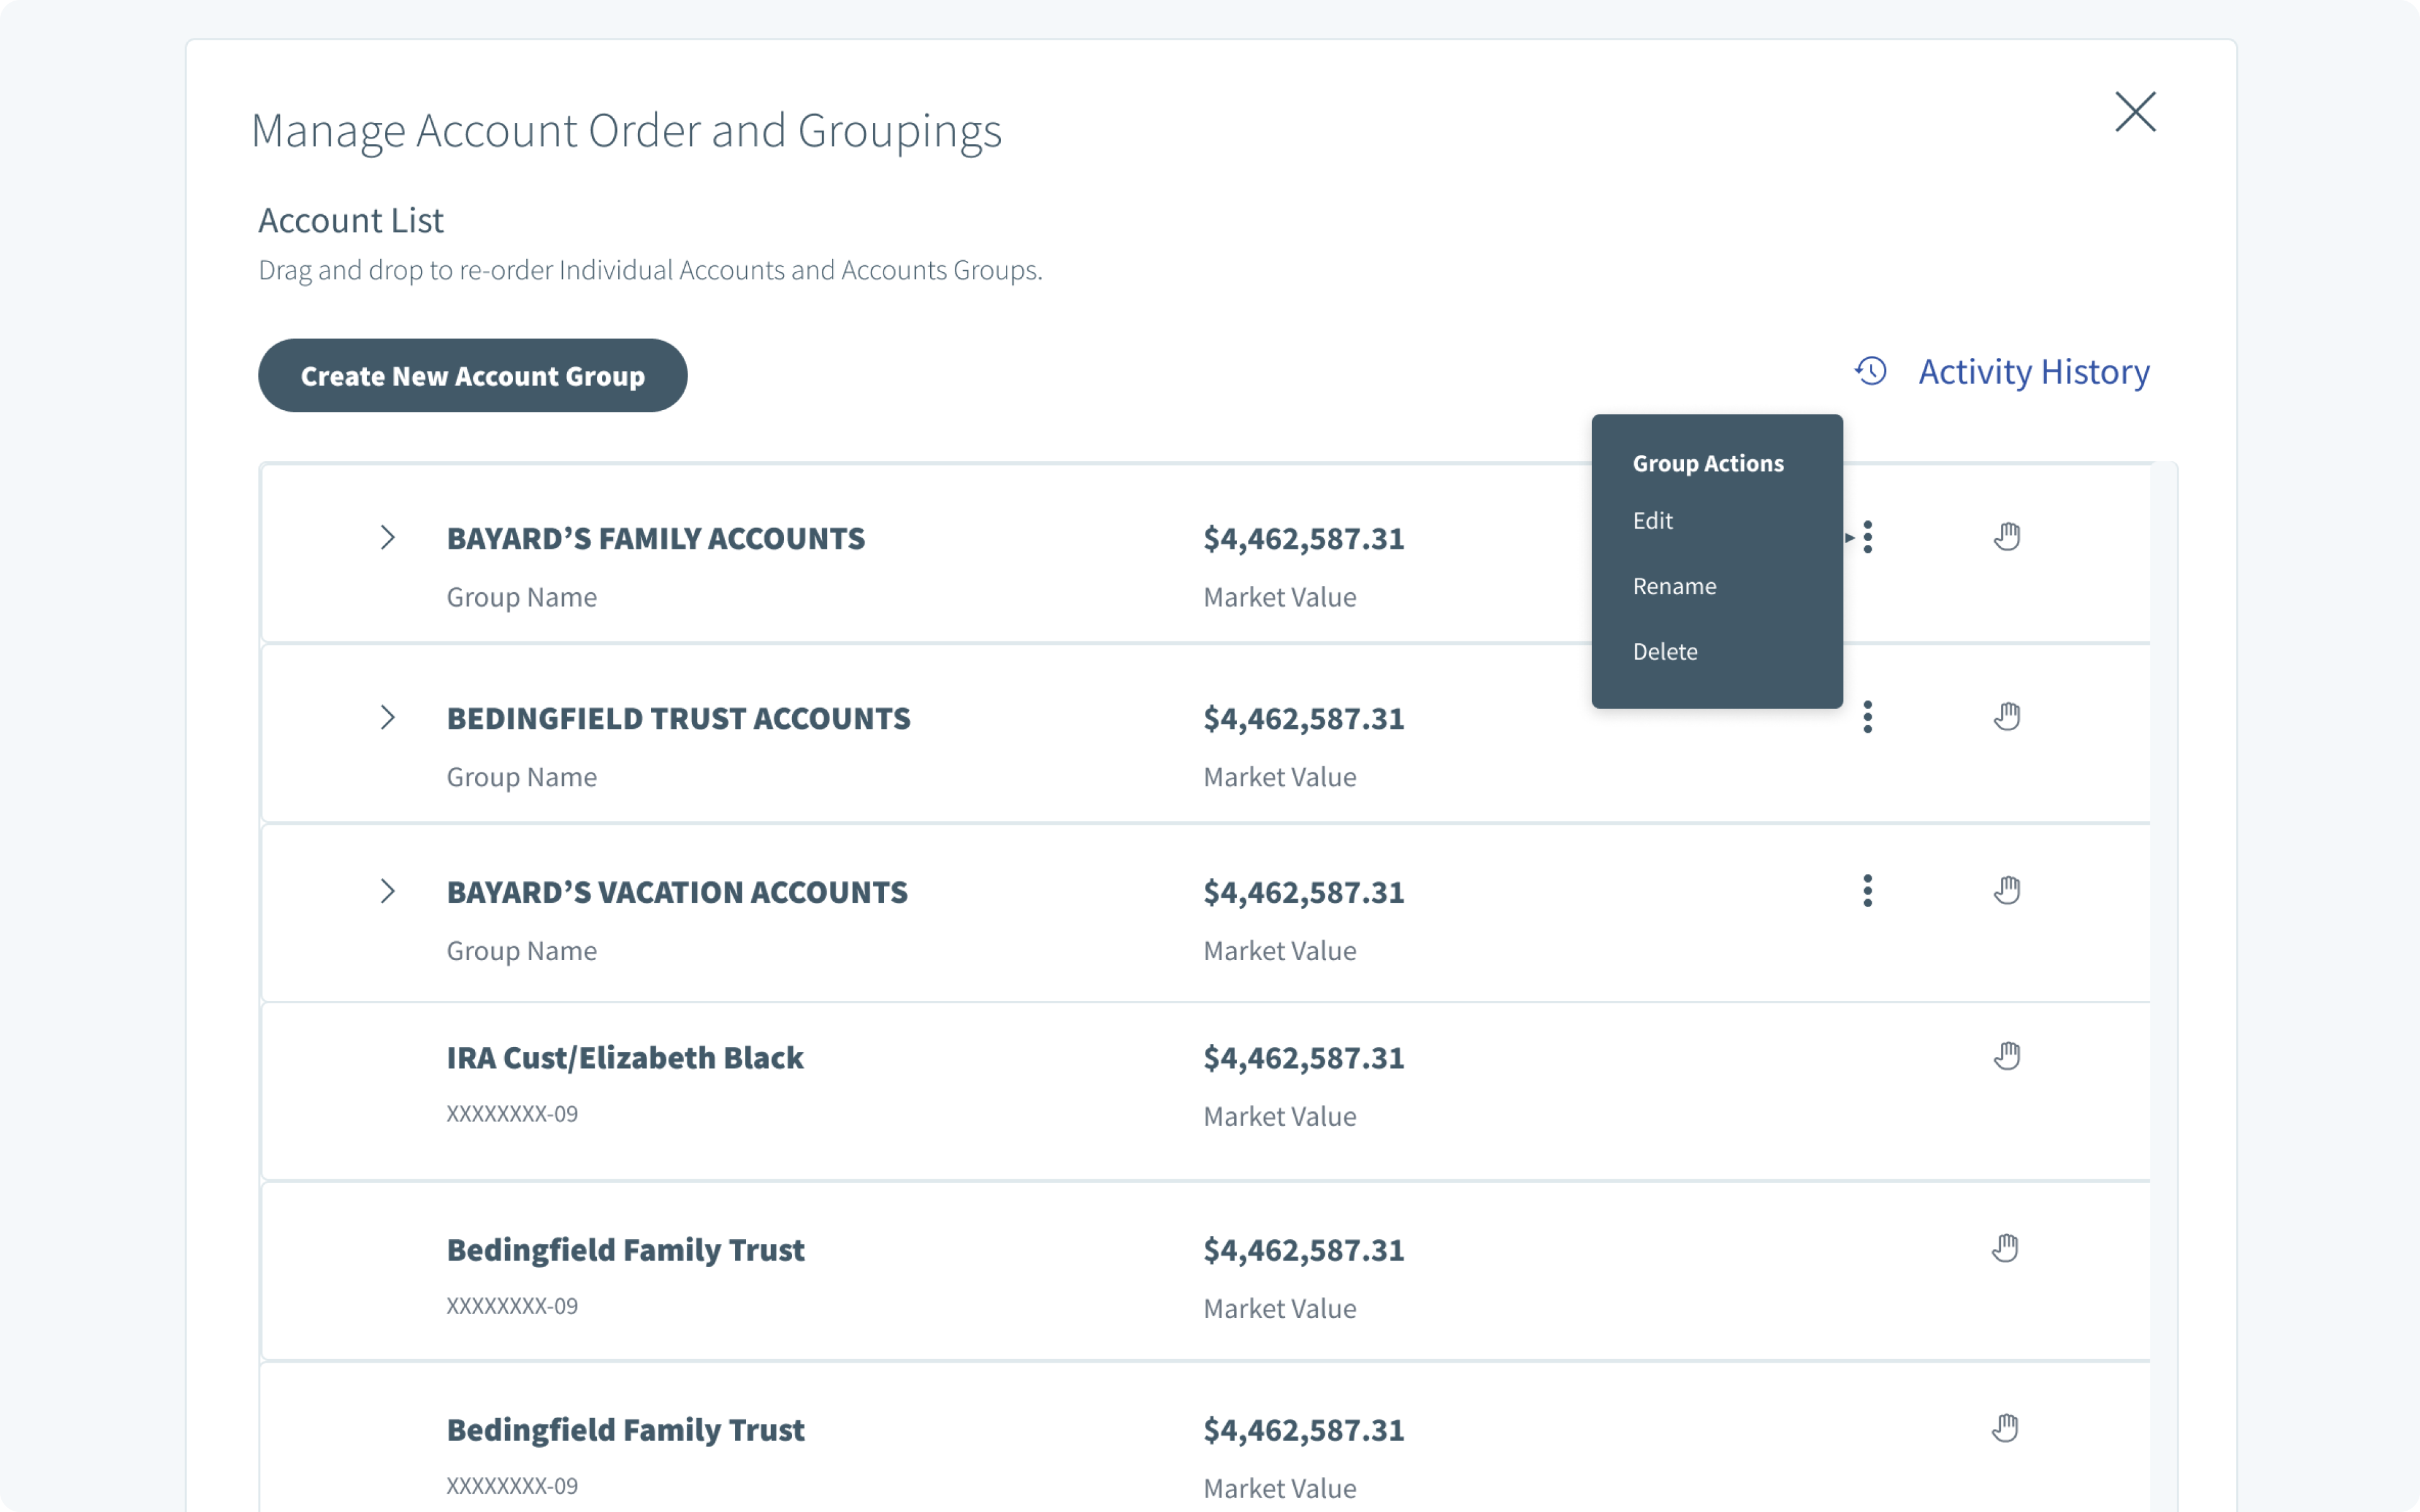Open three-dot menu for Bedingfield Trust Accounts
Viewport: 2420px width, 1512px height.
pos(1867,717)
